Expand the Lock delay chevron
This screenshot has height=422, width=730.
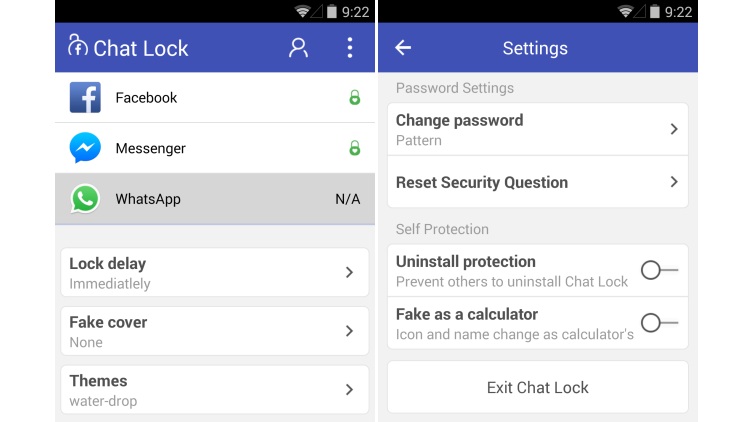[x=350, y=272]
